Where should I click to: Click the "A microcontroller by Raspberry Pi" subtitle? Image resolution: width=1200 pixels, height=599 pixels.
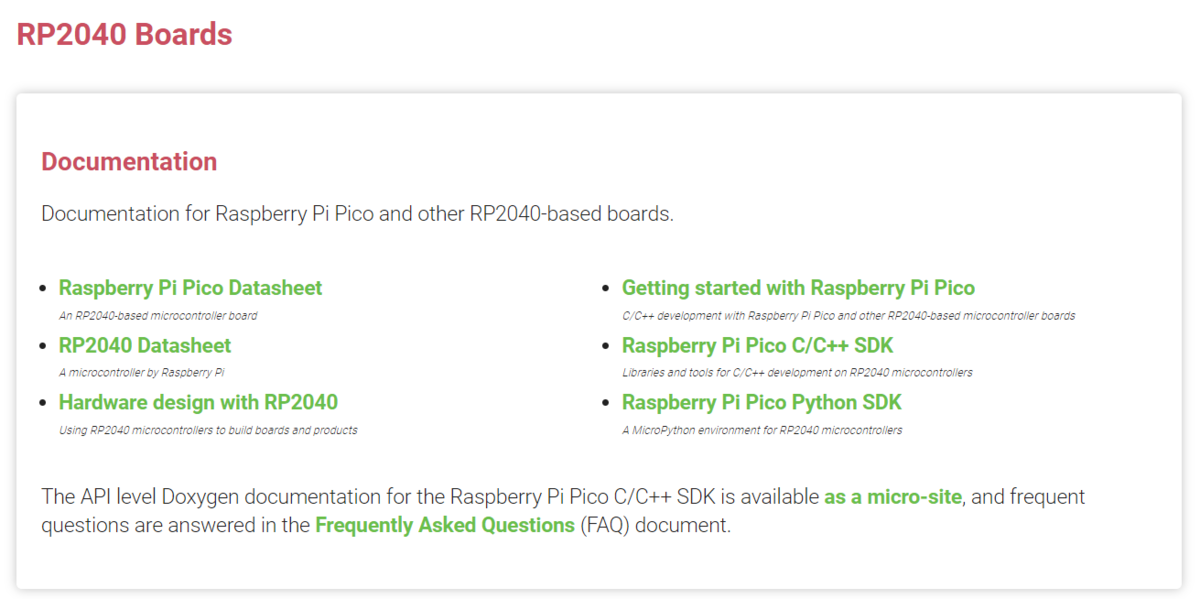[x=141, y=373]
